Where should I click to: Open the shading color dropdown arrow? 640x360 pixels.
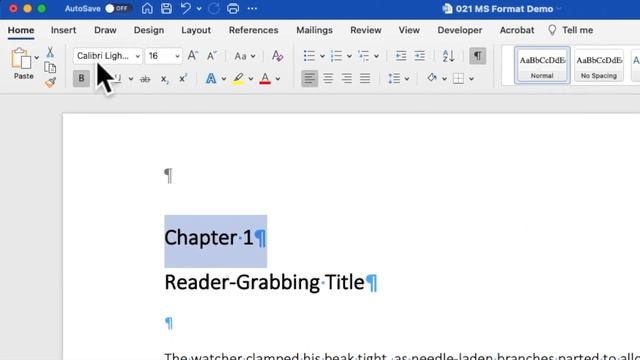click(444, 79)
